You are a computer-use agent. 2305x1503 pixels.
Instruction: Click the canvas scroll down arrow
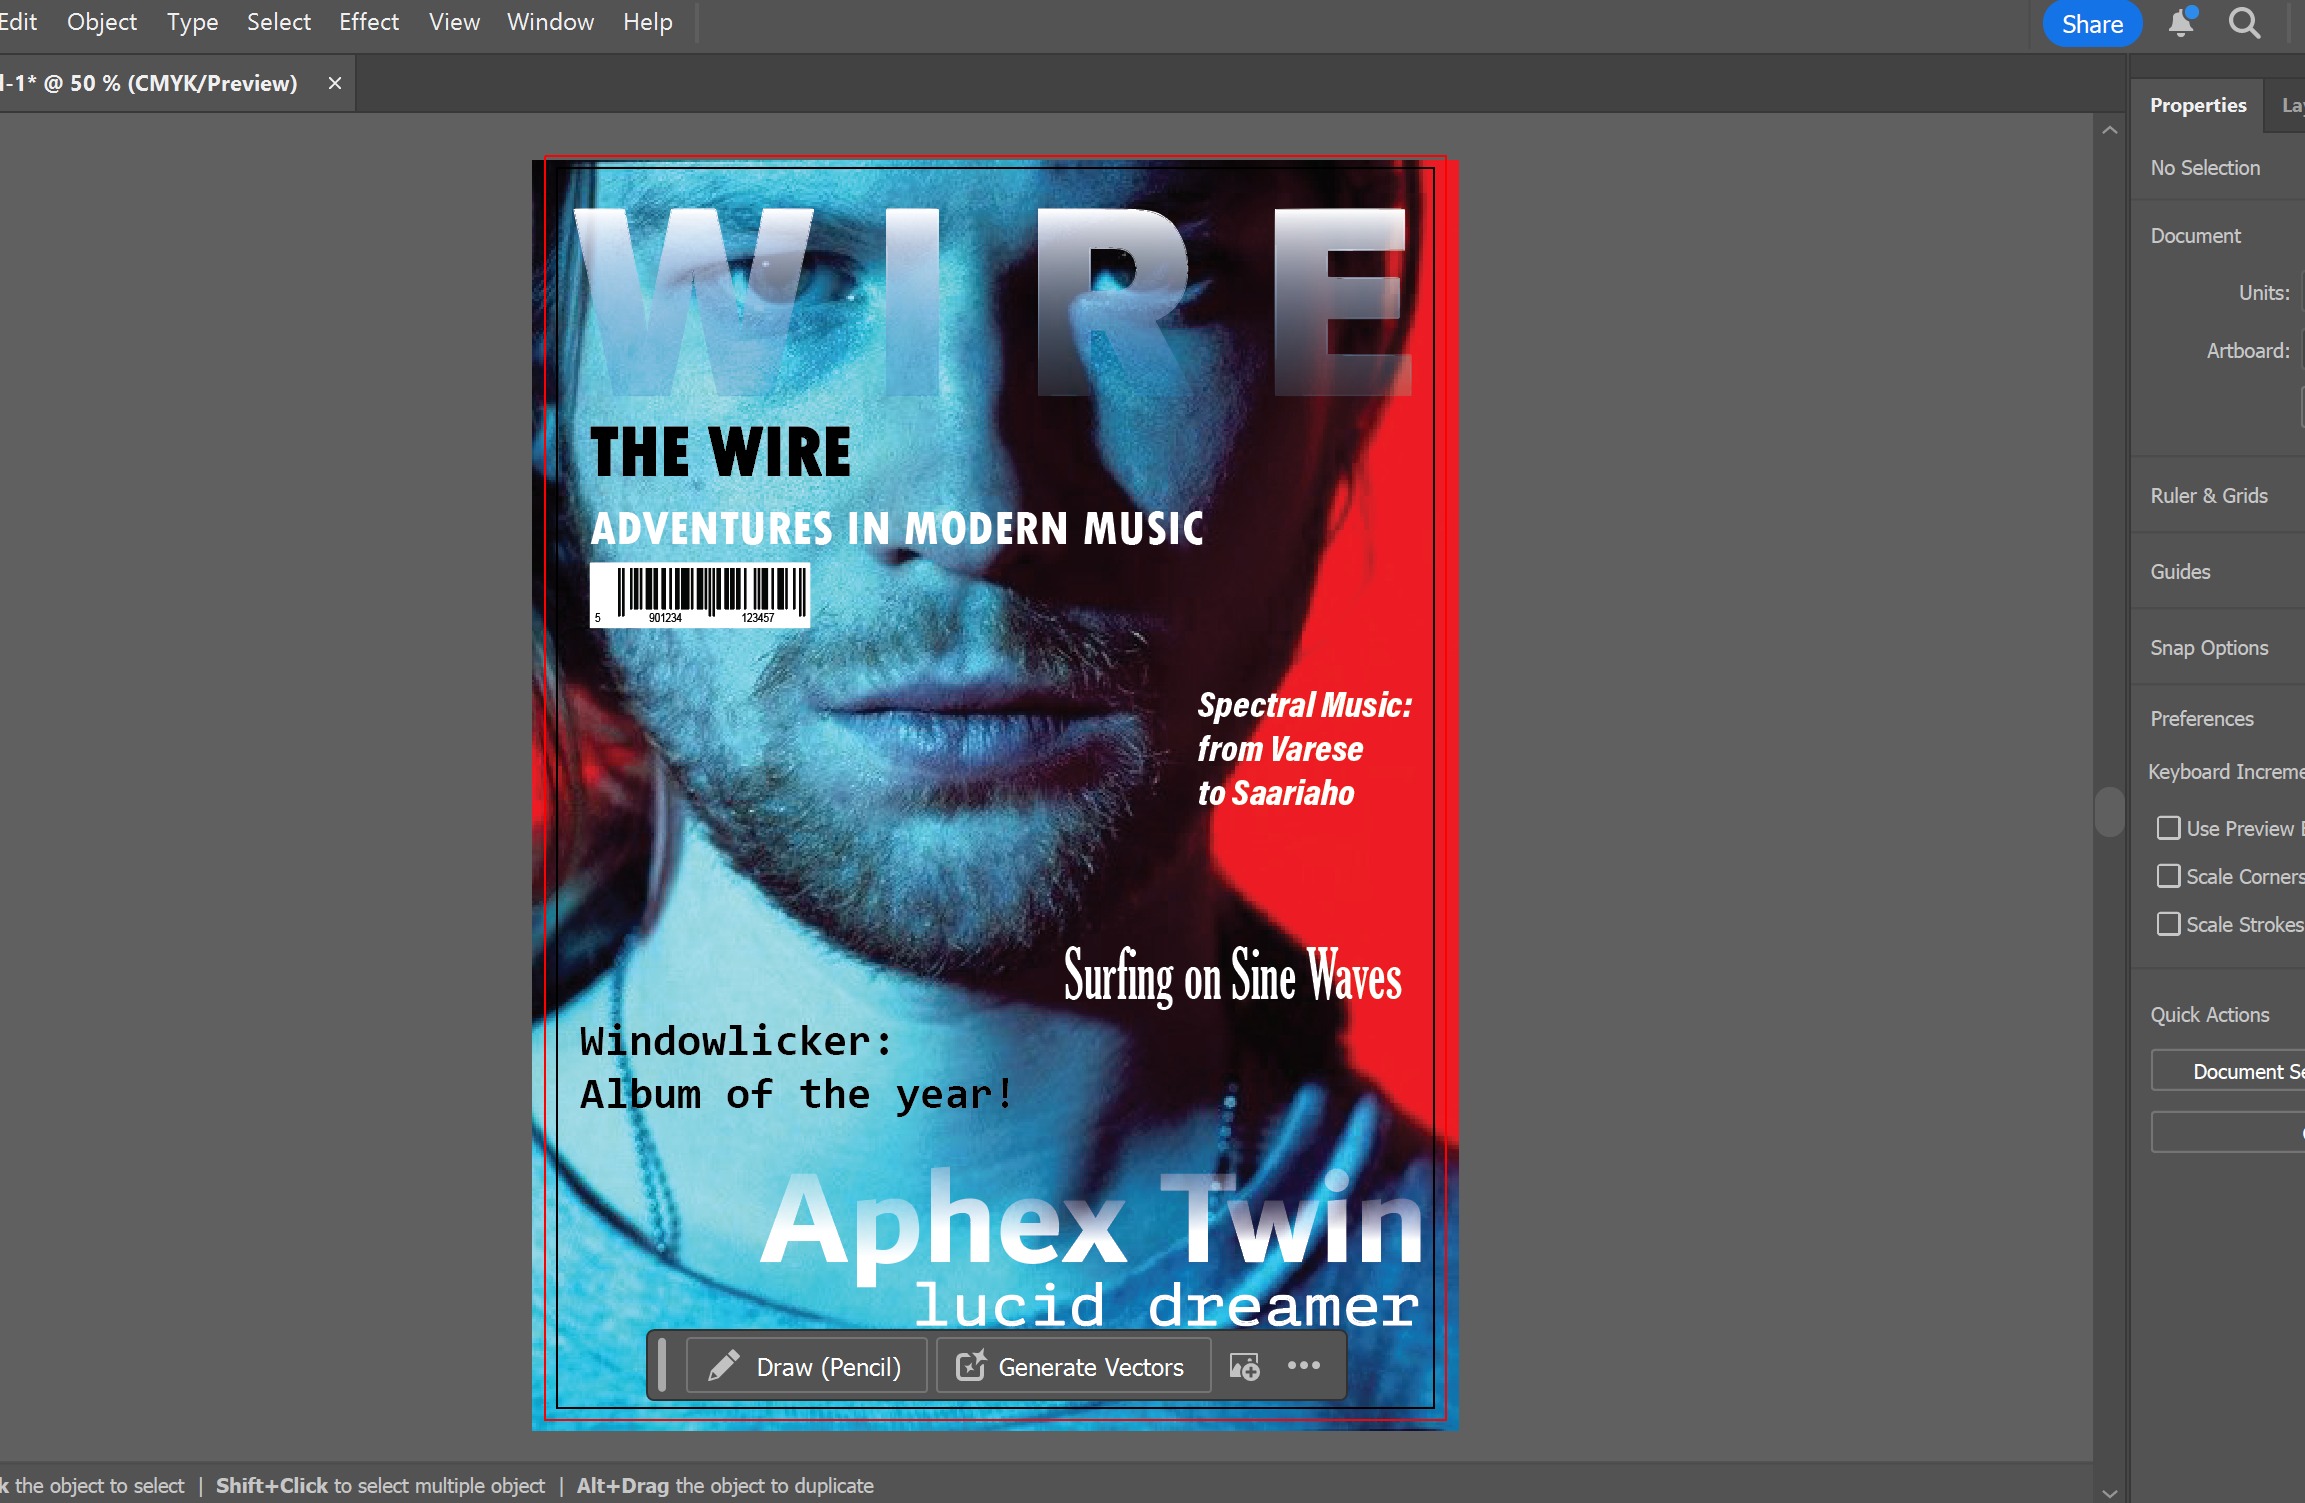coord(2109,1493)
